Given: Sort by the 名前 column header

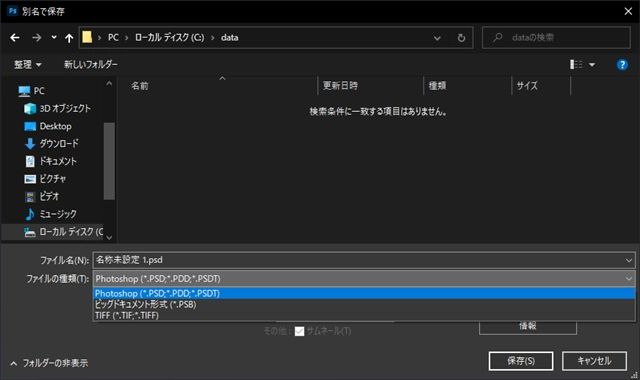Looking at the screenshot, I should [x=140, y=86].
